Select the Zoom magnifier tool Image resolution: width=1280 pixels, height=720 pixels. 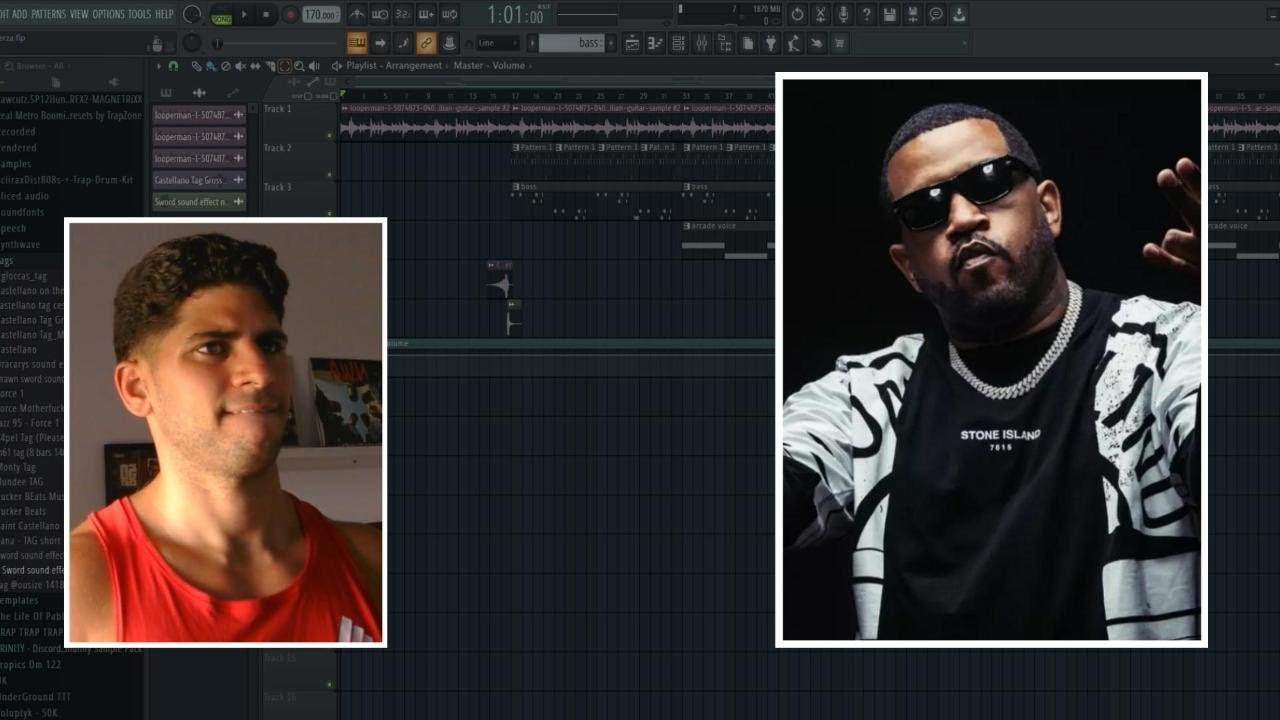tap(299, 66)
